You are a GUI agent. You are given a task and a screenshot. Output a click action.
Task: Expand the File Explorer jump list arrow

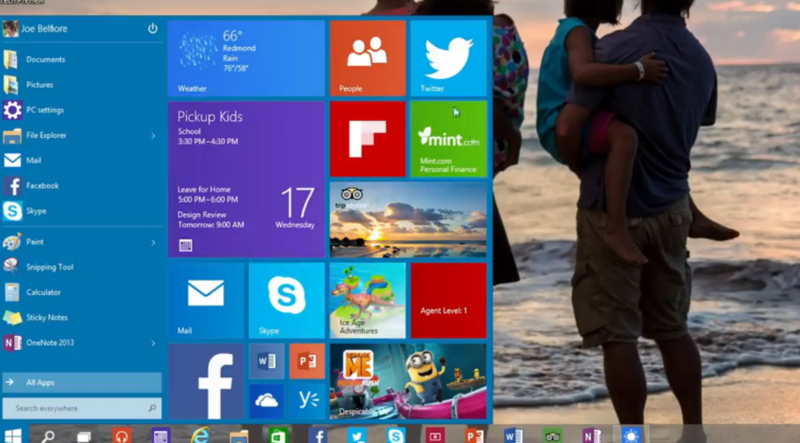[153, 136]
